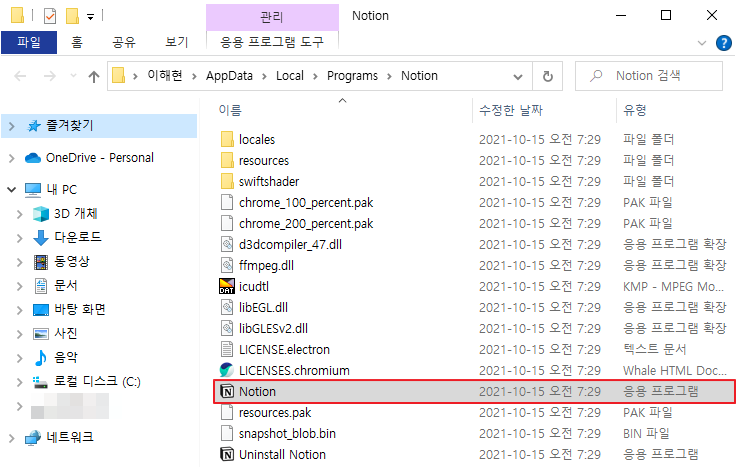Select the icudtl DAT file icon
Viewport: 736px width, 467px height.
(x=227, y=286)
